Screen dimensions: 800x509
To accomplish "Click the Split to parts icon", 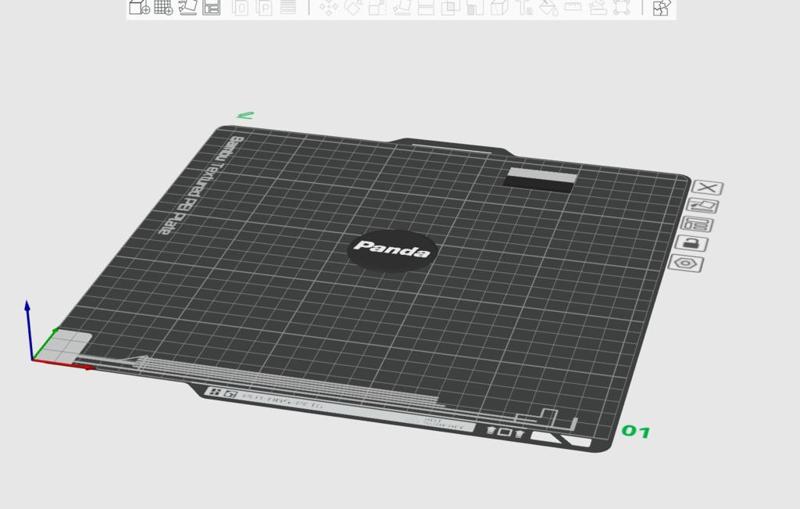I will click(264, 8).
